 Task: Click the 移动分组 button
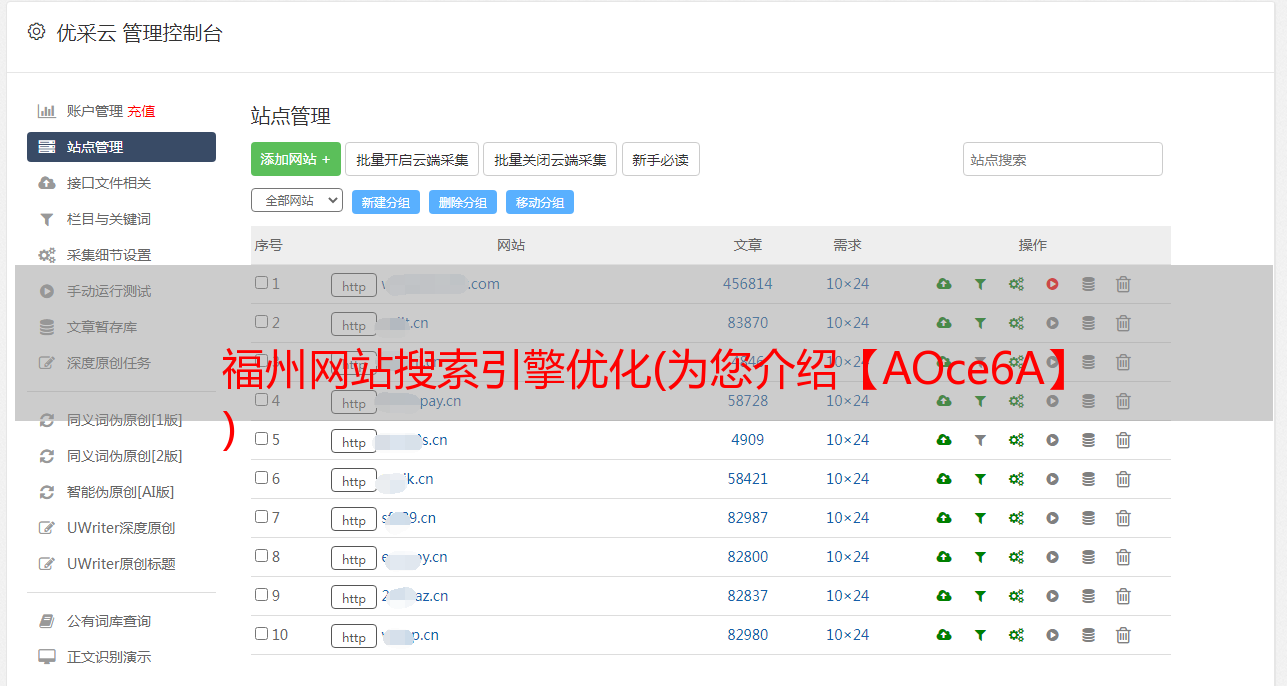(x=540, y=202)
